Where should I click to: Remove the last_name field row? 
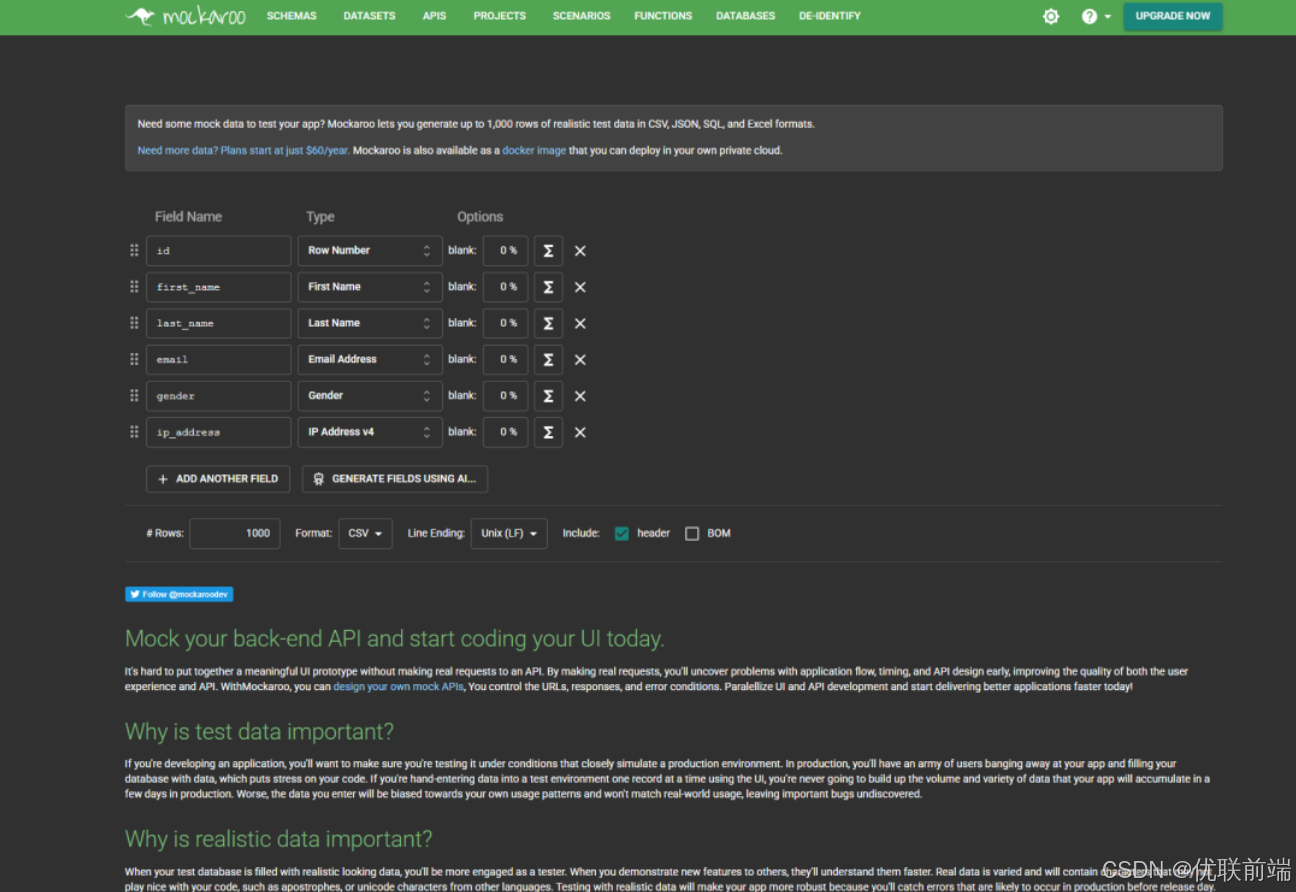(x=580, y=323)
